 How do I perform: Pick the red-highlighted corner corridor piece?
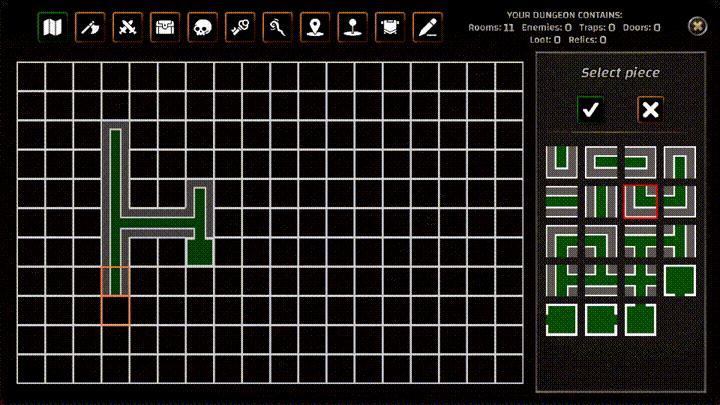point(640,201)
